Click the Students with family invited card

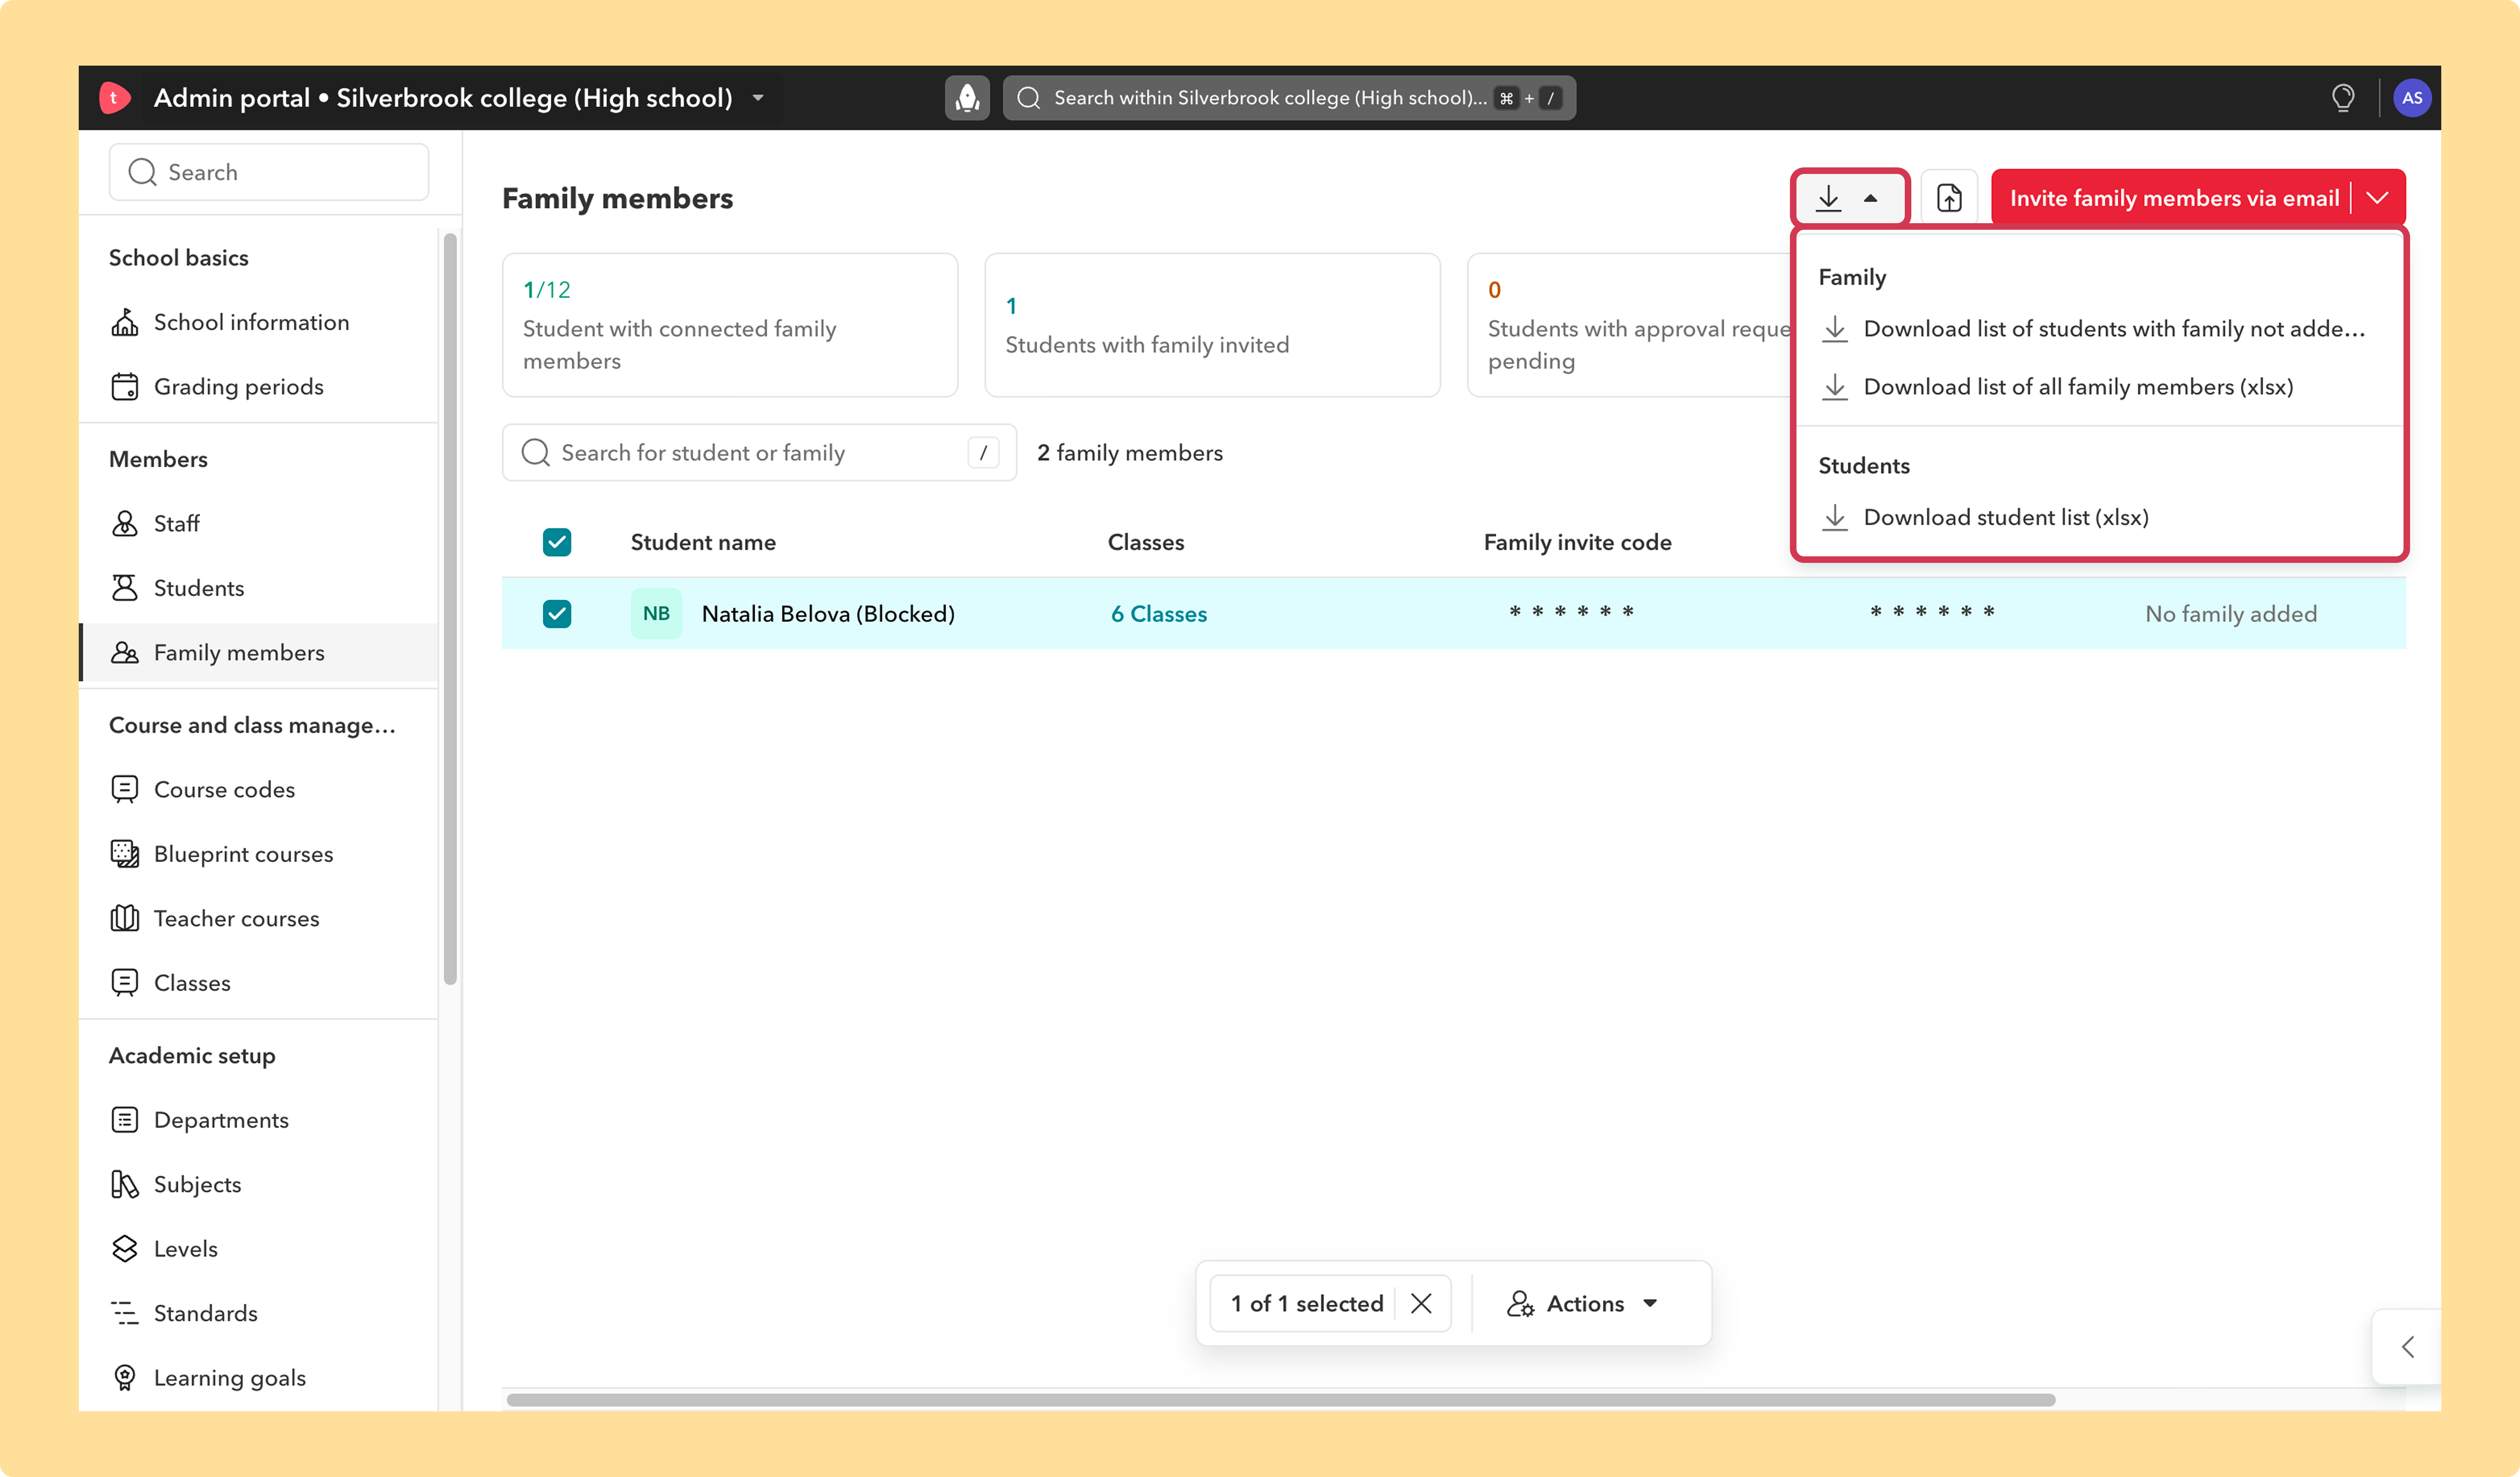pyautogui.click(x=1212, y=325)
